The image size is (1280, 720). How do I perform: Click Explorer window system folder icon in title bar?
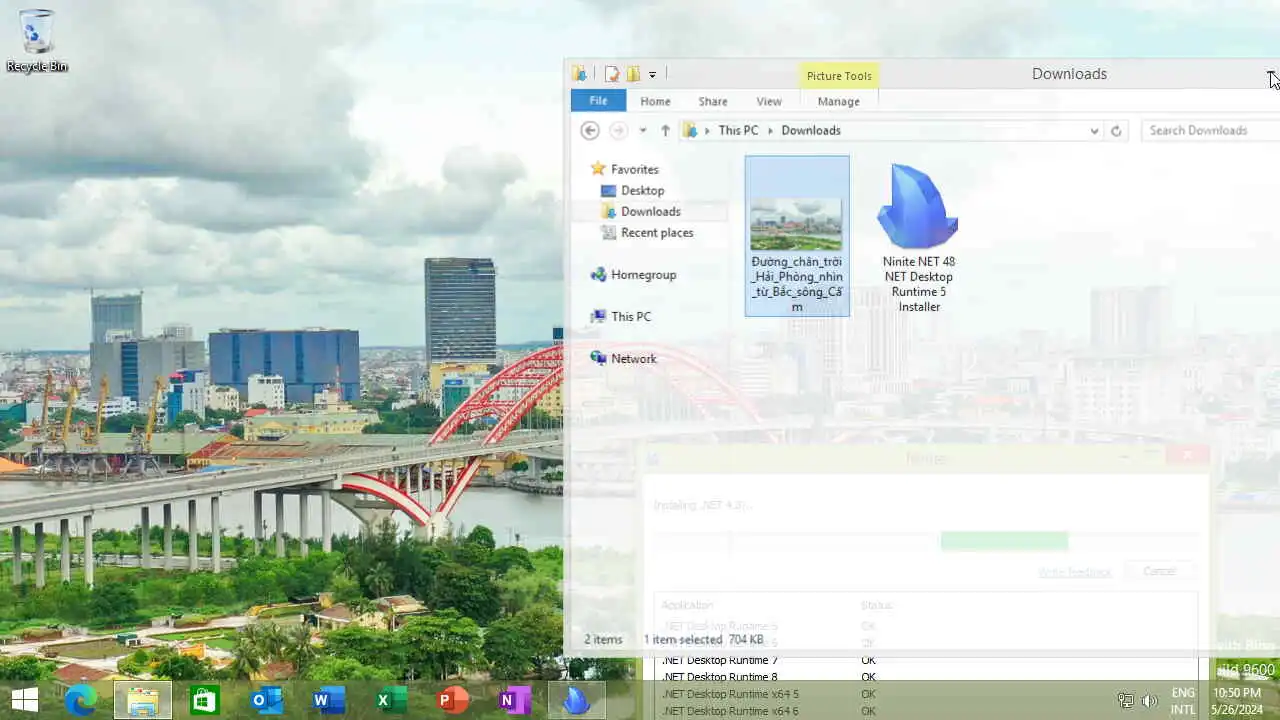point(579,74)
